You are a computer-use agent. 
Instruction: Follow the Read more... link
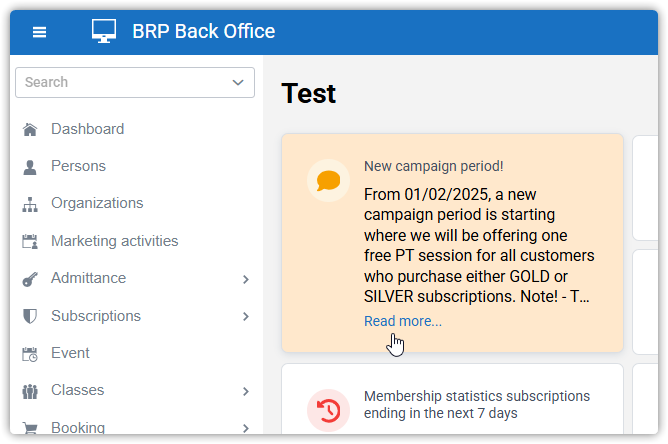coord(402,321)
